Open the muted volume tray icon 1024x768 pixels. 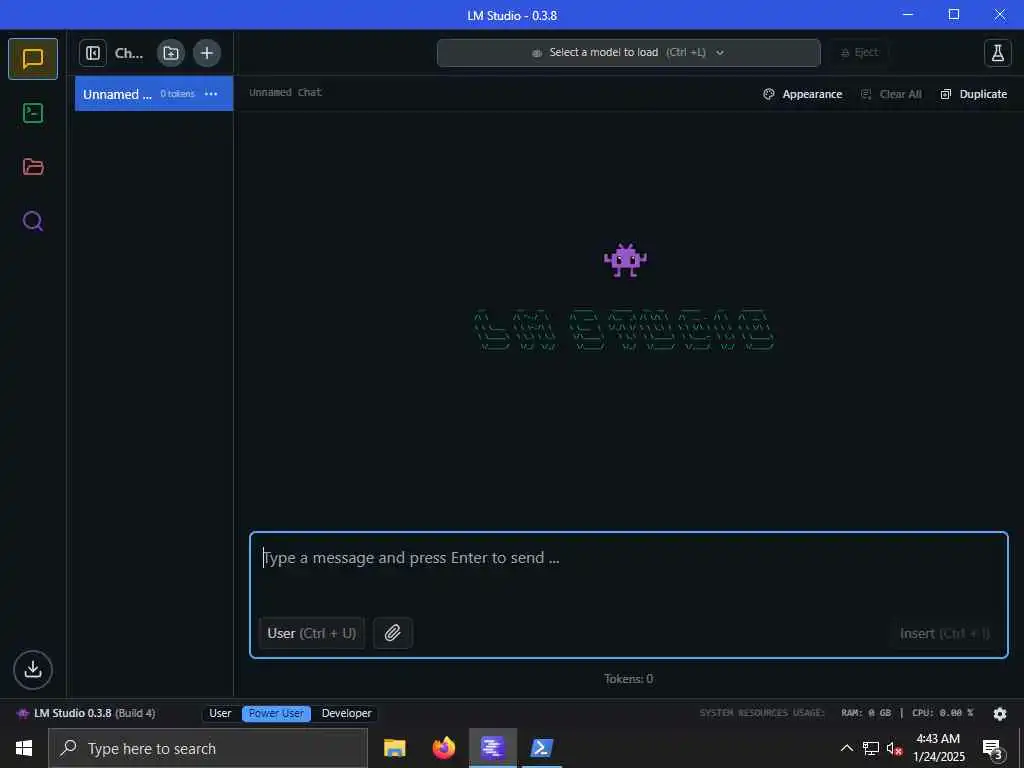[894, 748]
